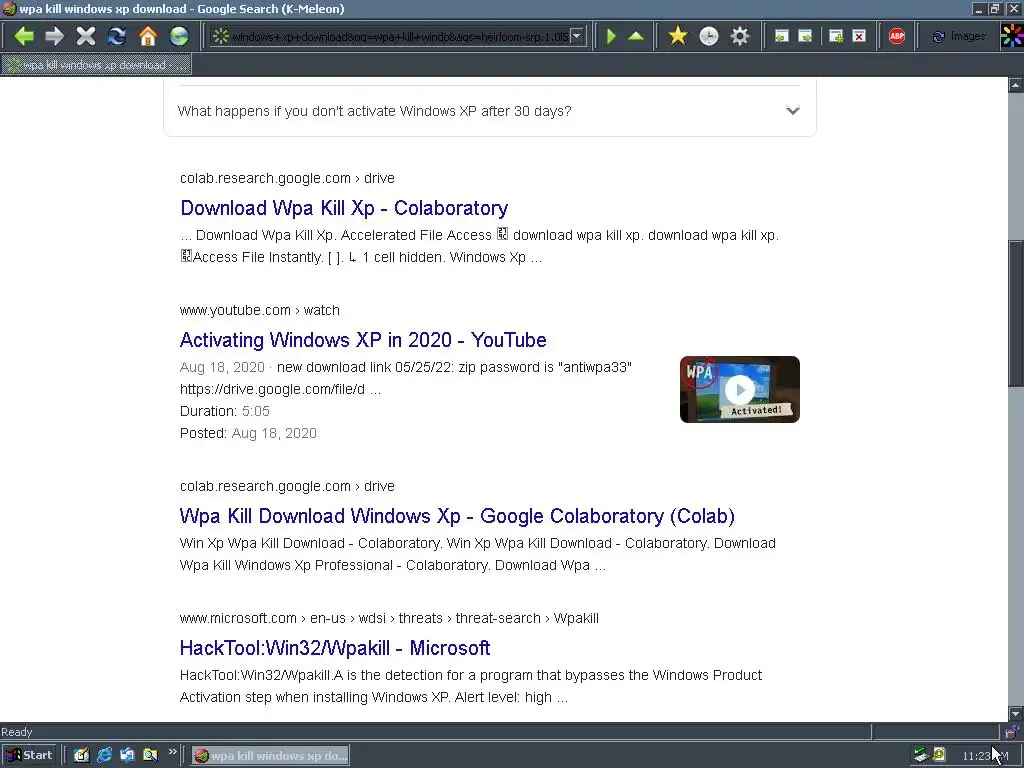
Task: Select K-Meleon taskbar button 'wpa kill windows xp do...'
Action: click(x=270, y=756)
